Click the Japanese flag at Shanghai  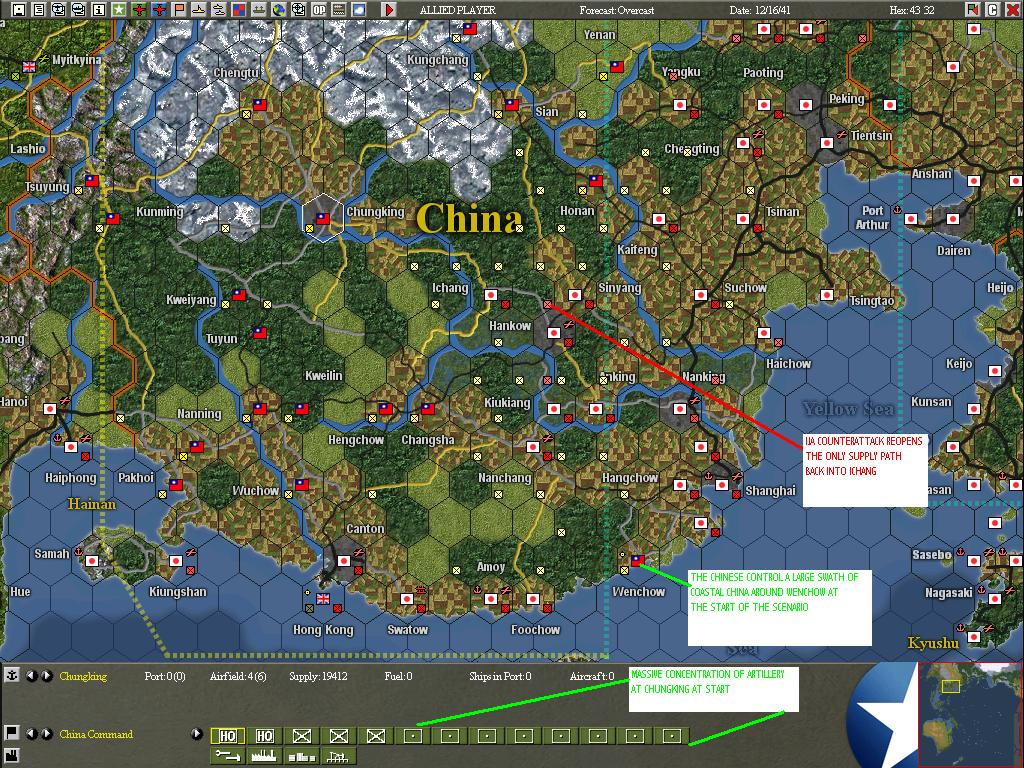pos(722,485)
